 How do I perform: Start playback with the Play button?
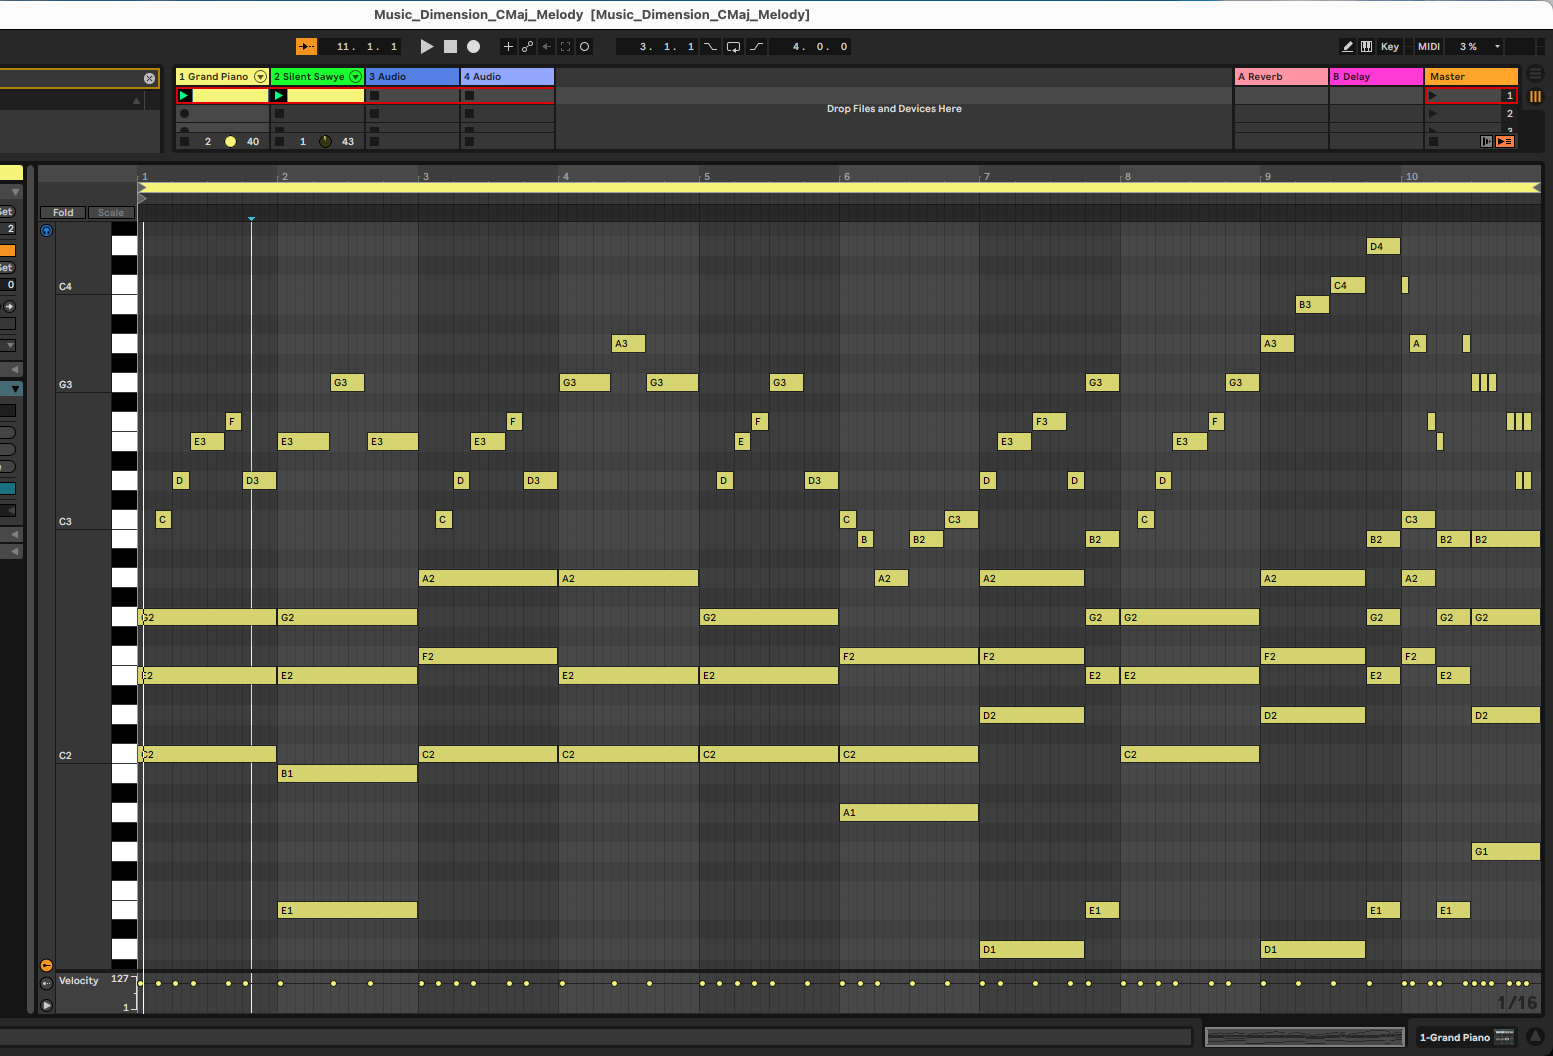(x=427, y=46)
